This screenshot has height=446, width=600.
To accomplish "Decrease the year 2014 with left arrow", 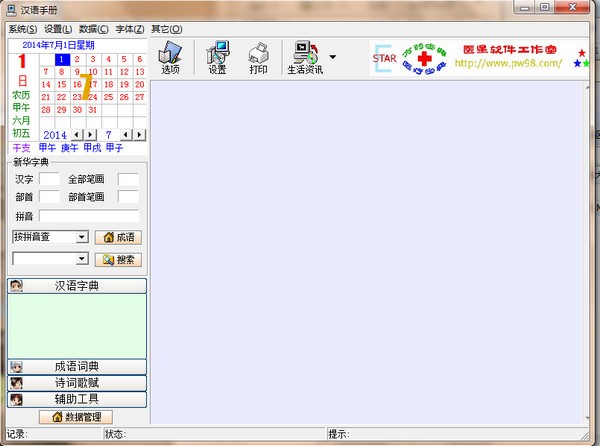I will pos(77,135).
